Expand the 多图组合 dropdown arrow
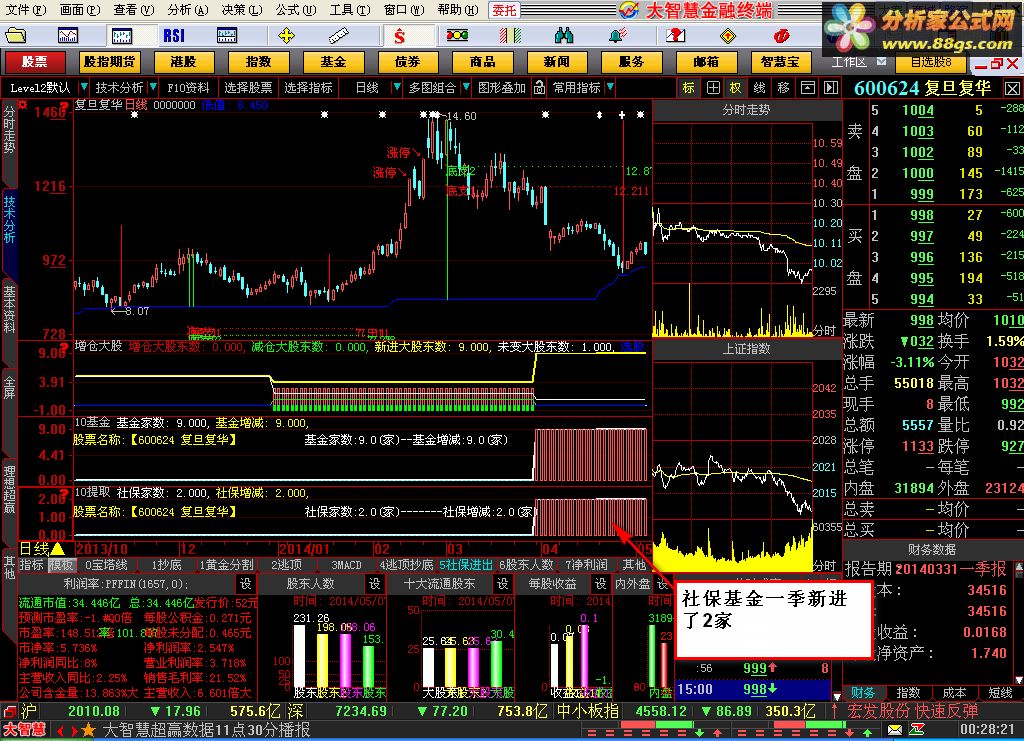This screenshot has height=741, width=1024. [466, 87]
